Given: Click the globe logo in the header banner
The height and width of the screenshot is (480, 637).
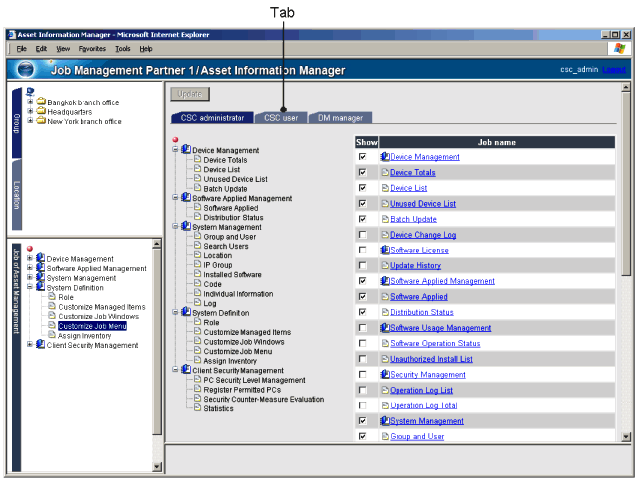Looking at the screenshot, I should (x=26, y=70).
